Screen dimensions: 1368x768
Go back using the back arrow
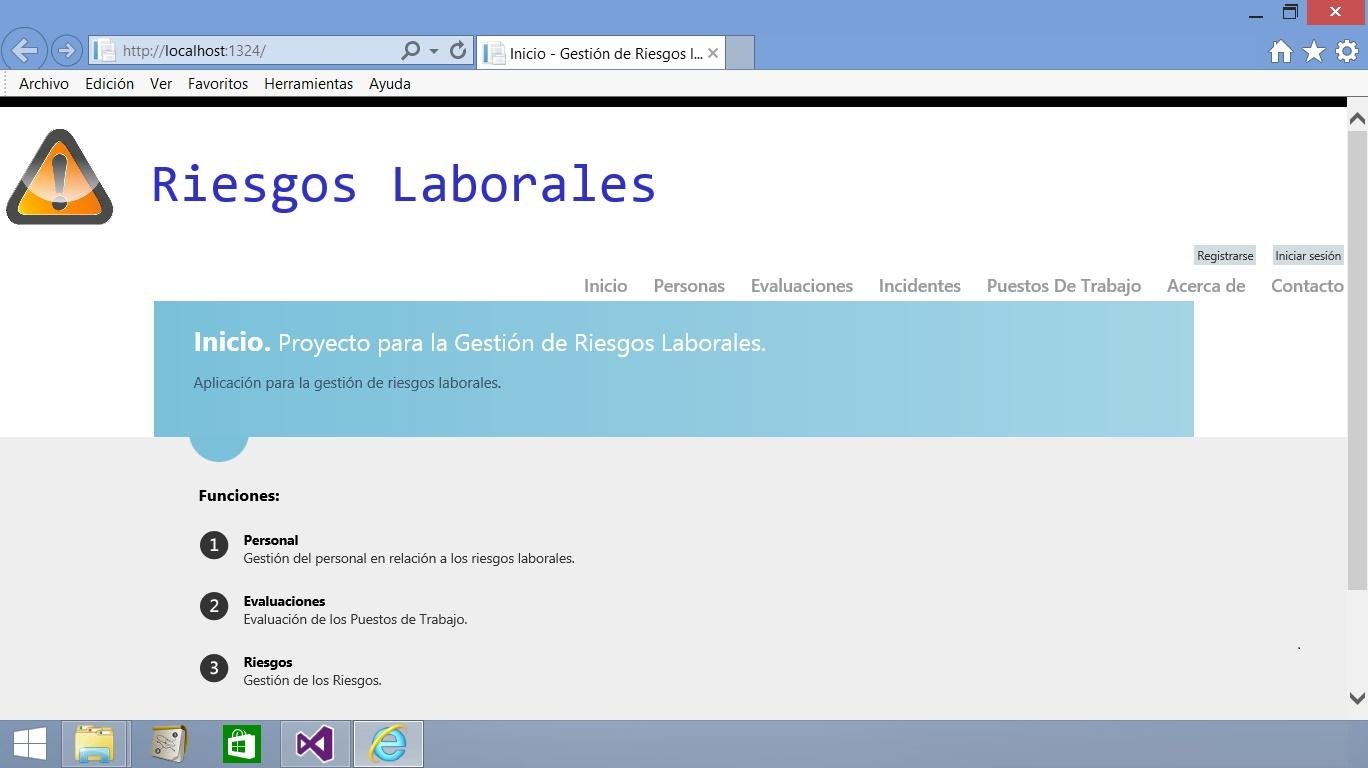point(24,50)
